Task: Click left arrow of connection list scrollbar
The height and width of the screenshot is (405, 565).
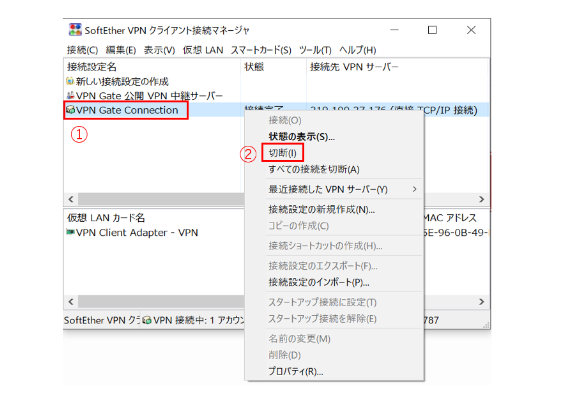Action: [x=71, y=199]
